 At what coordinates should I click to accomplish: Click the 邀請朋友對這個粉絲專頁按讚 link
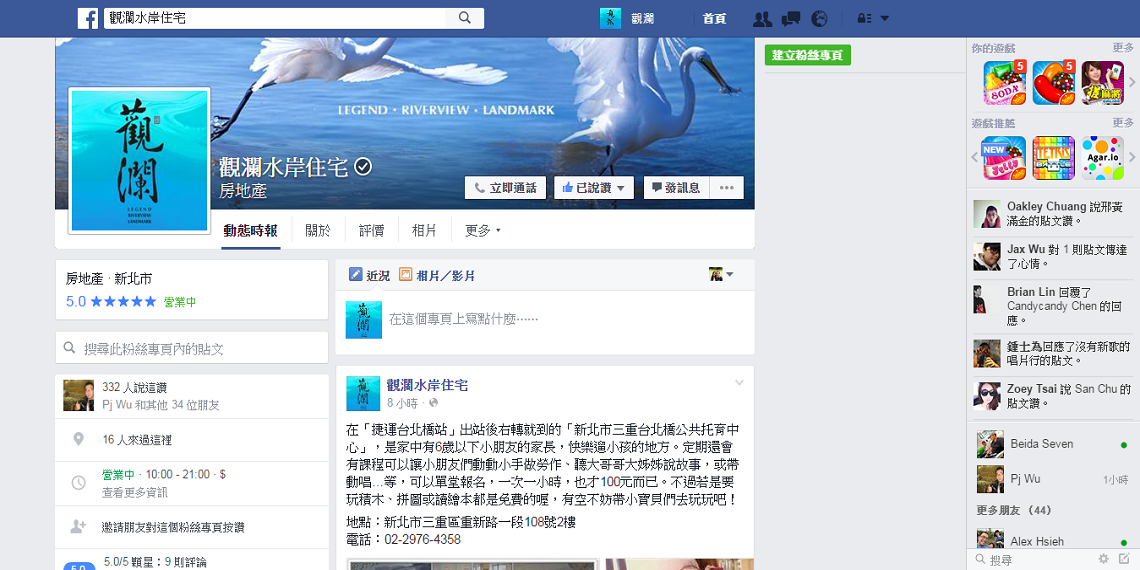coord(173,528)
